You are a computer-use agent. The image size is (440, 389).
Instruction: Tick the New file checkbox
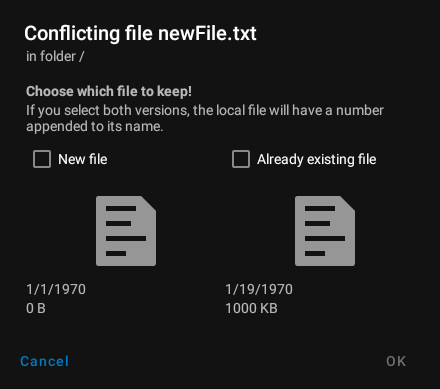(x=42, y=159)
